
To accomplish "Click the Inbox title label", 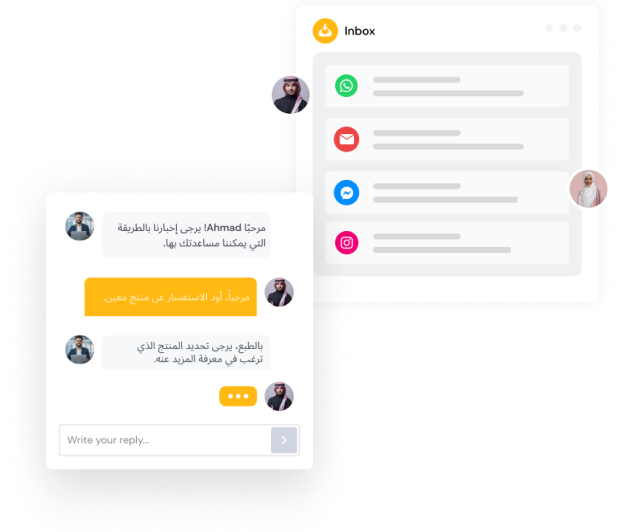I will 360,31.
